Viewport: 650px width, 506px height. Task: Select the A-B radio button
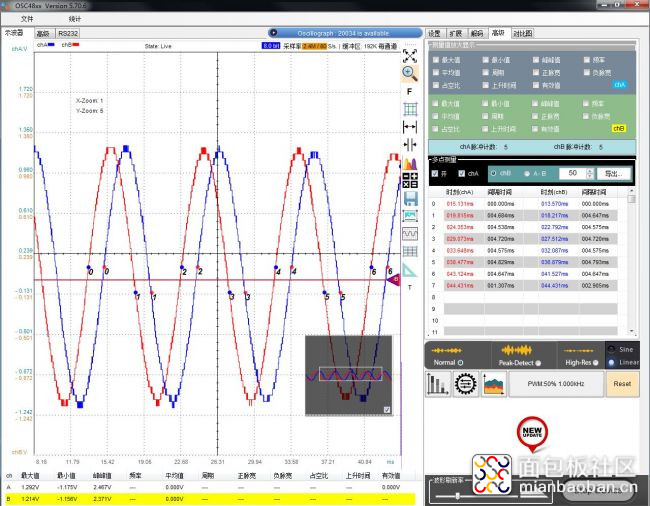pyautogui.click(x=527, y=174)
